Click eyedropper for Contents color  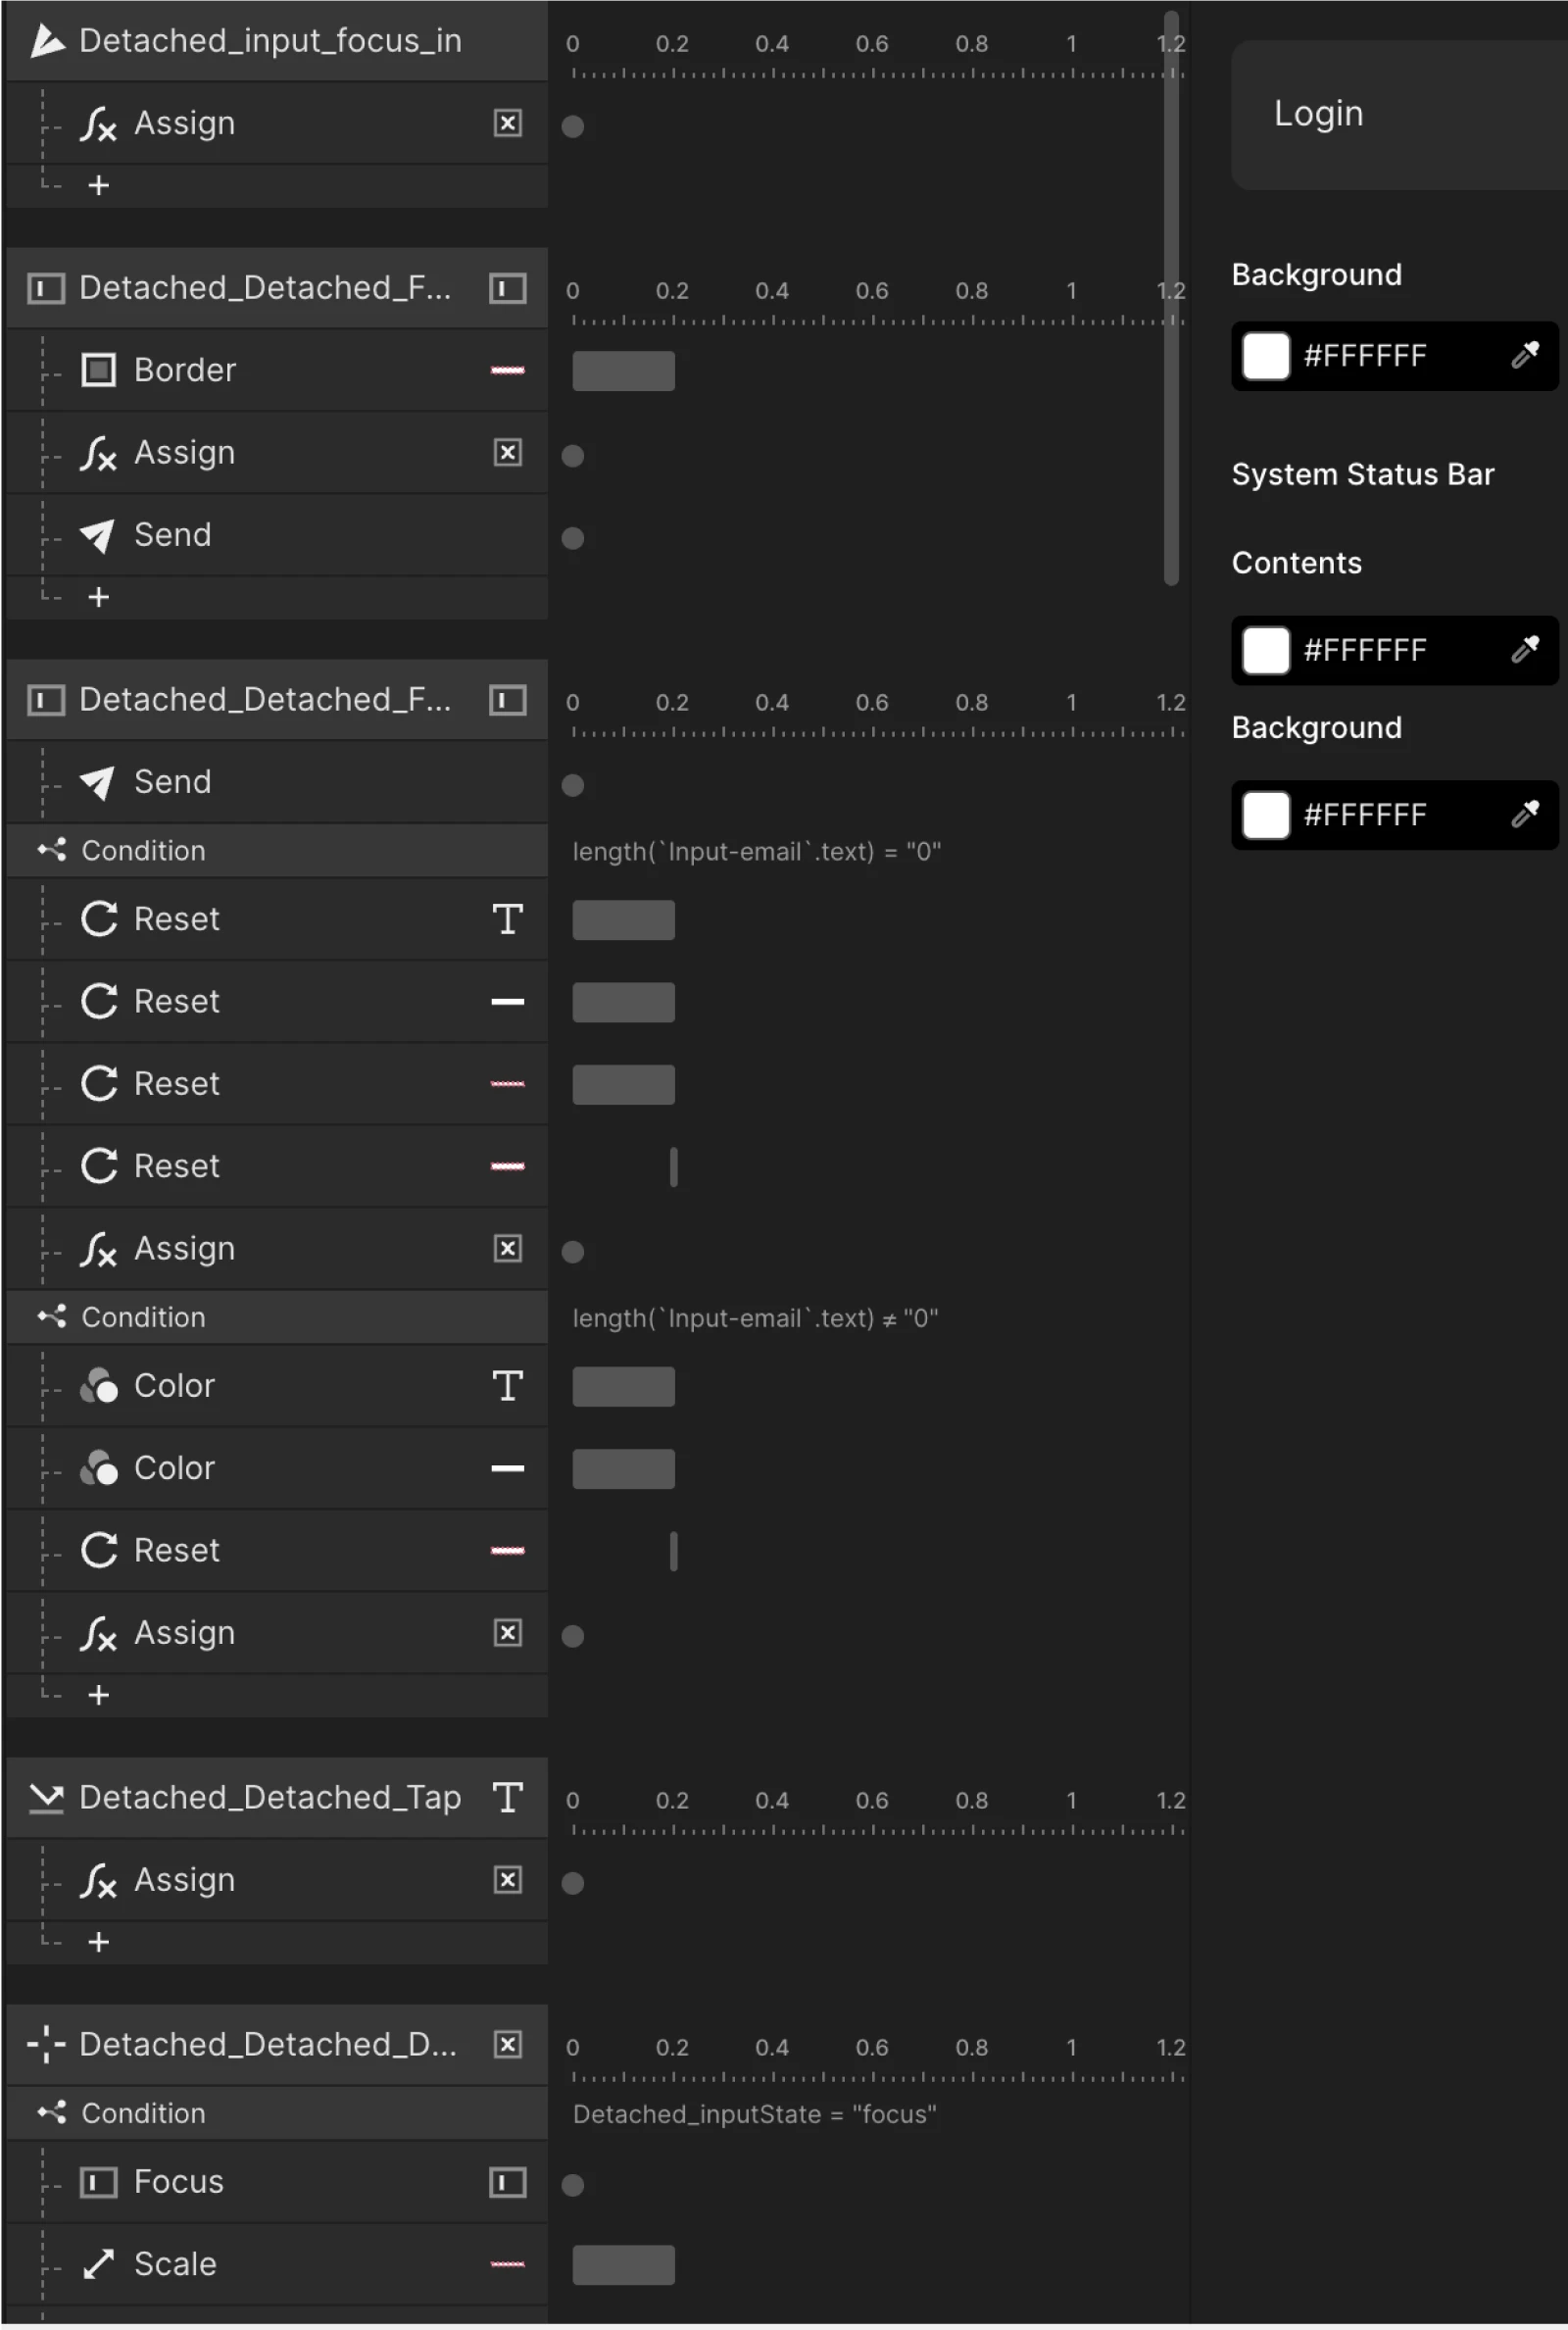1525,649
